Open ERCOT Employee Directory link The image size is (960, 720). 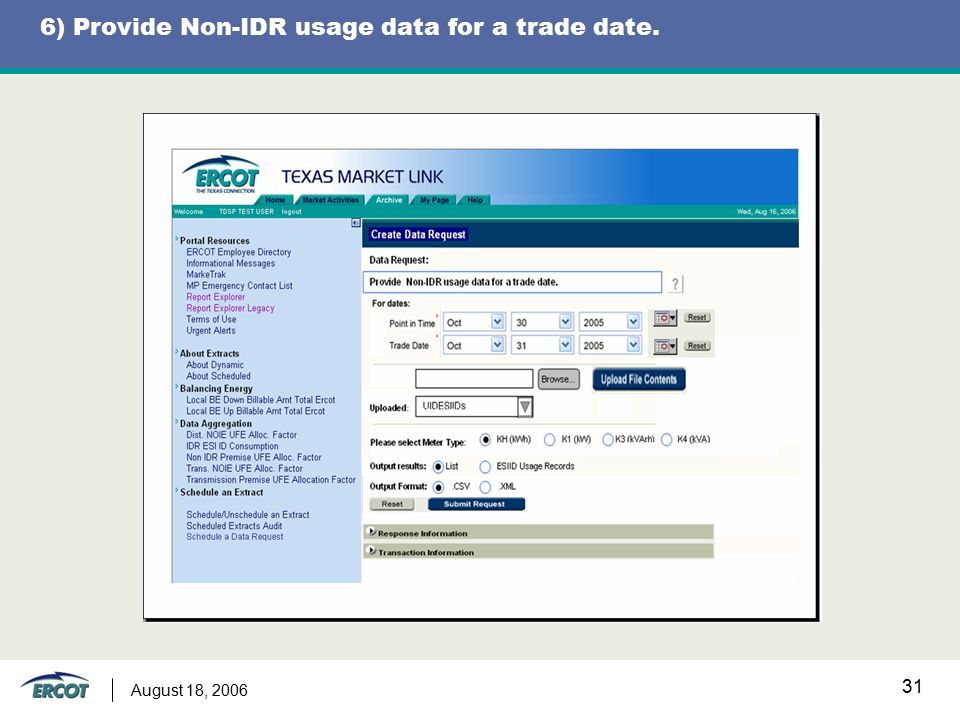tap(239, 252)
